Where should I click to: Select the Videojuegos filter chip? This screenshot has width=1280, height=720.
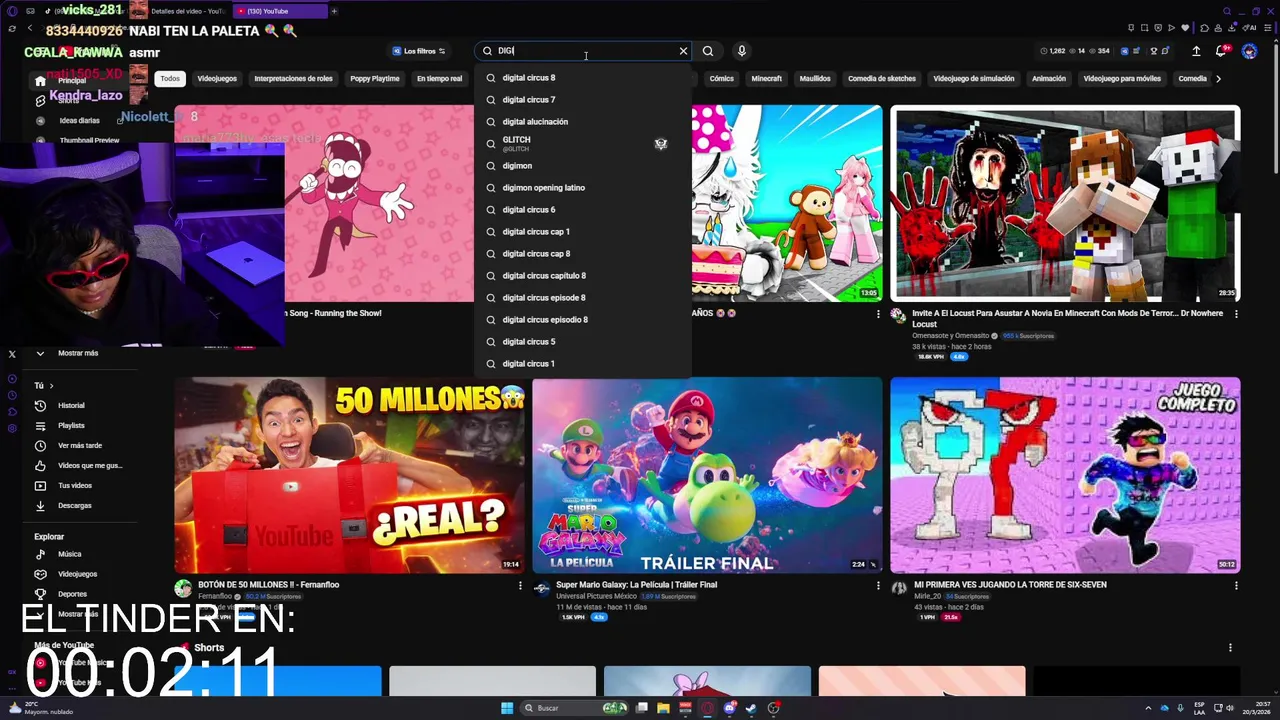(x=217, y=78)
